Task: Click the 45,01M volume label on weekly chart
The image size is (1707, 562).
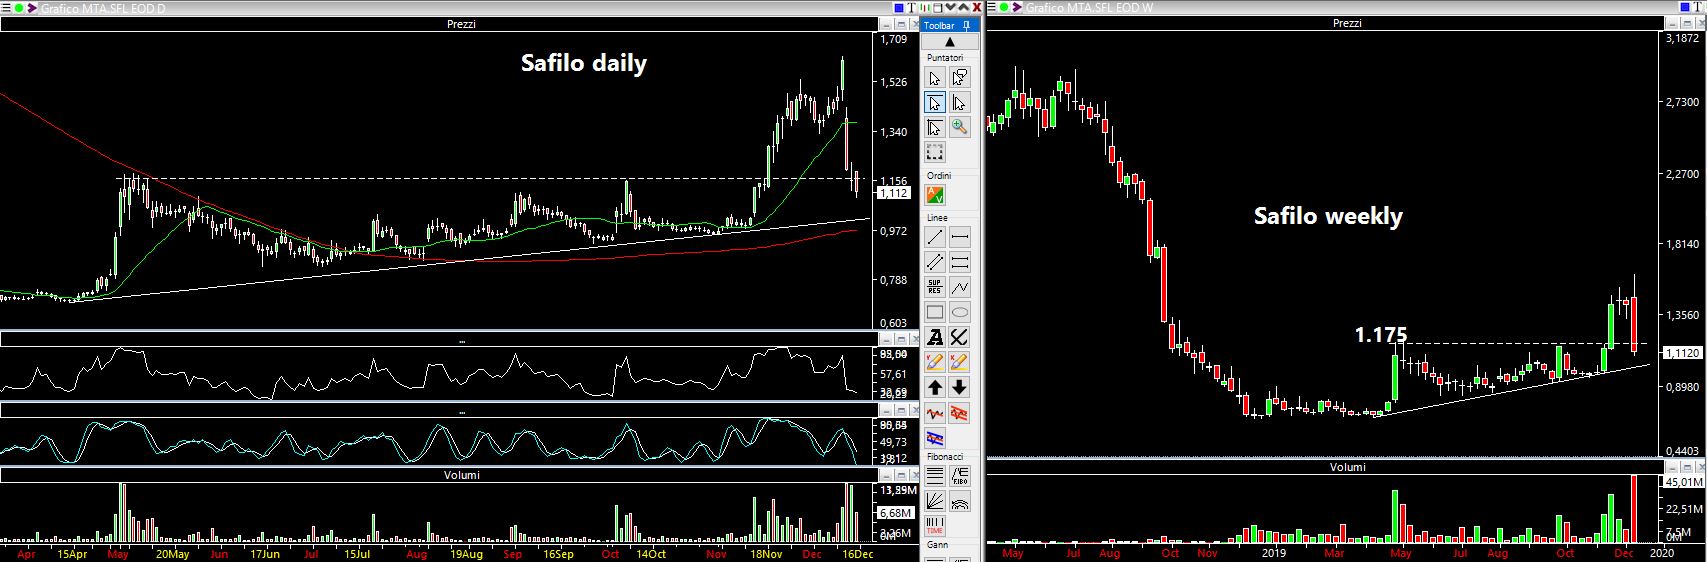Action: click(1684, 482)
